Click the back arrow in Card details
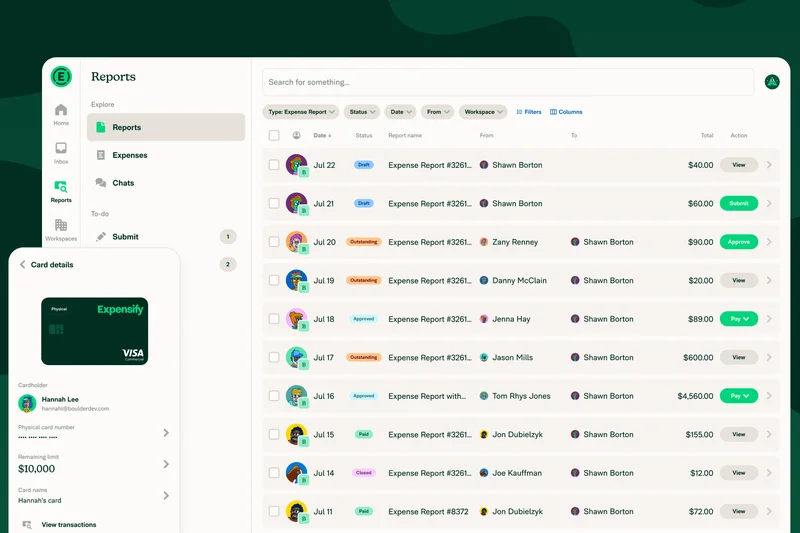 23,265
